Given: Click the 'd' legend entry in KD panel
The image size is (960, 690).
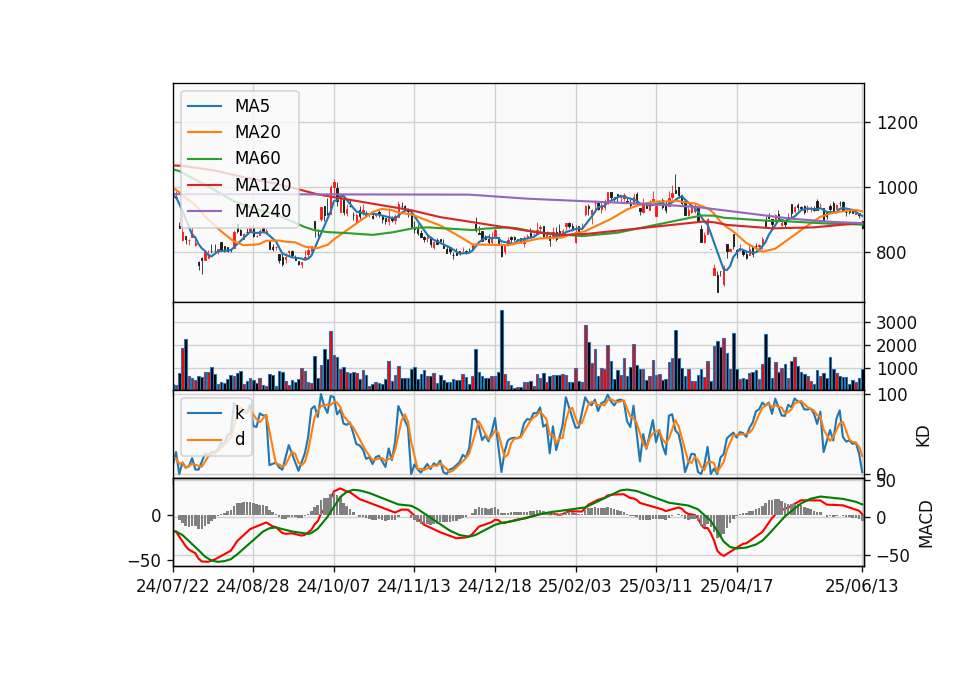Looking at the screenshot, I should pyautogui.click(x=239, y=439).
